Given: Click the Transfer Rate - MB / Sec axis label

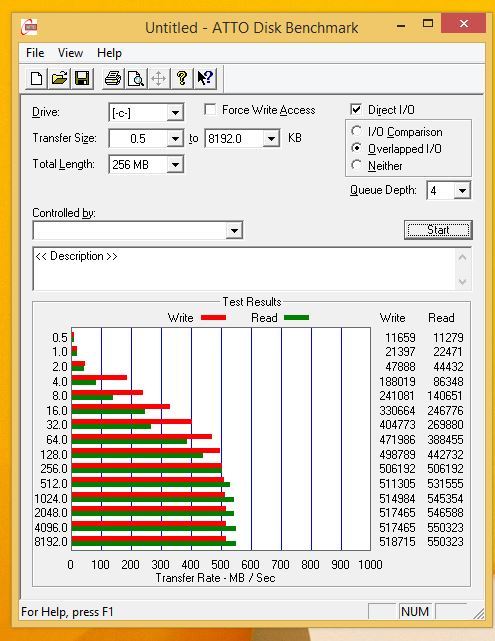Looking at the screenshot, I should click(x=215, y=578).
